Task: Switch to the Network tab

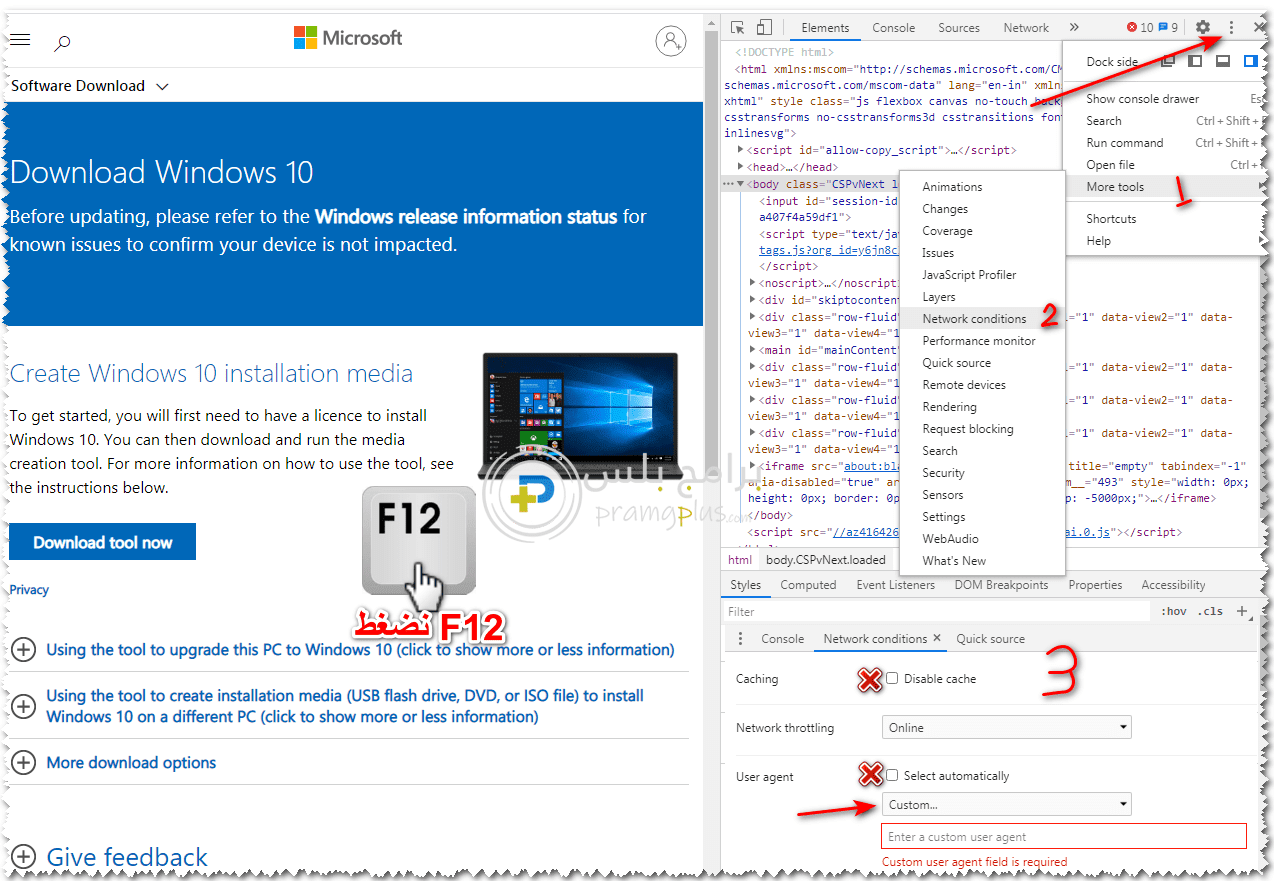Action: point(1026,28)
